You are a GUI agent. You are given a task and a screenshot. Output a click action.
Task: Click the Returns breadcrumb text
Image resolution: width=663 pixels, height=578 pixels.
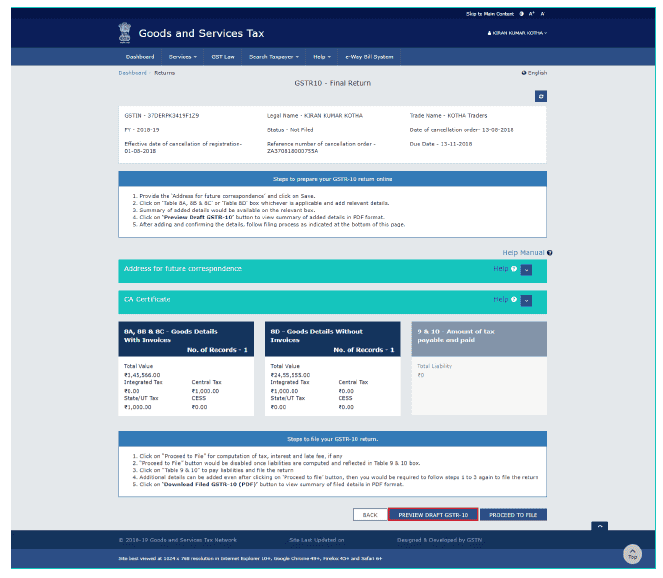pos(164,73)
